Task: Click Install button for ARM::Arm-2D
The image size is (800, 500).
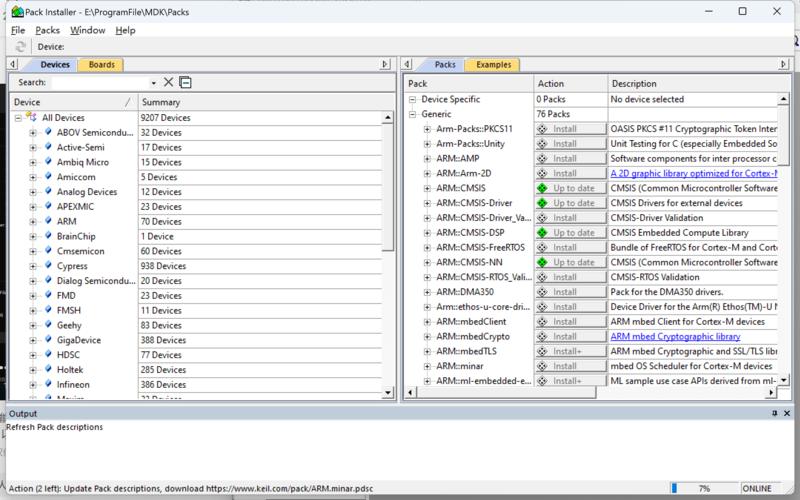Action: point(571,173)
